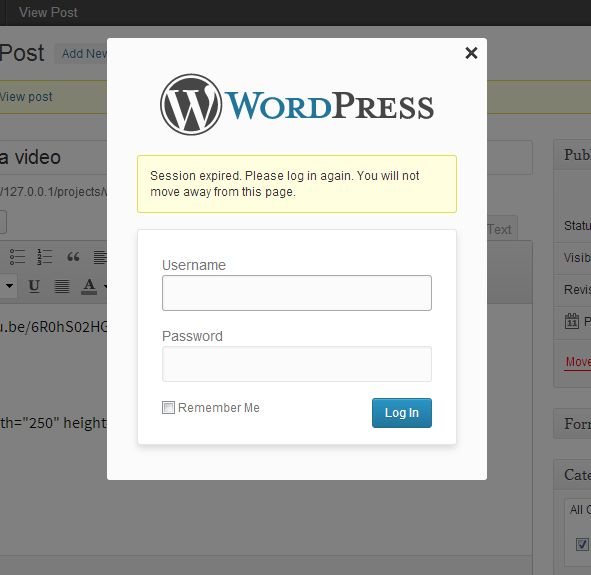Click the Move to Trash link
Screen dimensions: 591x575
(577, 362)
